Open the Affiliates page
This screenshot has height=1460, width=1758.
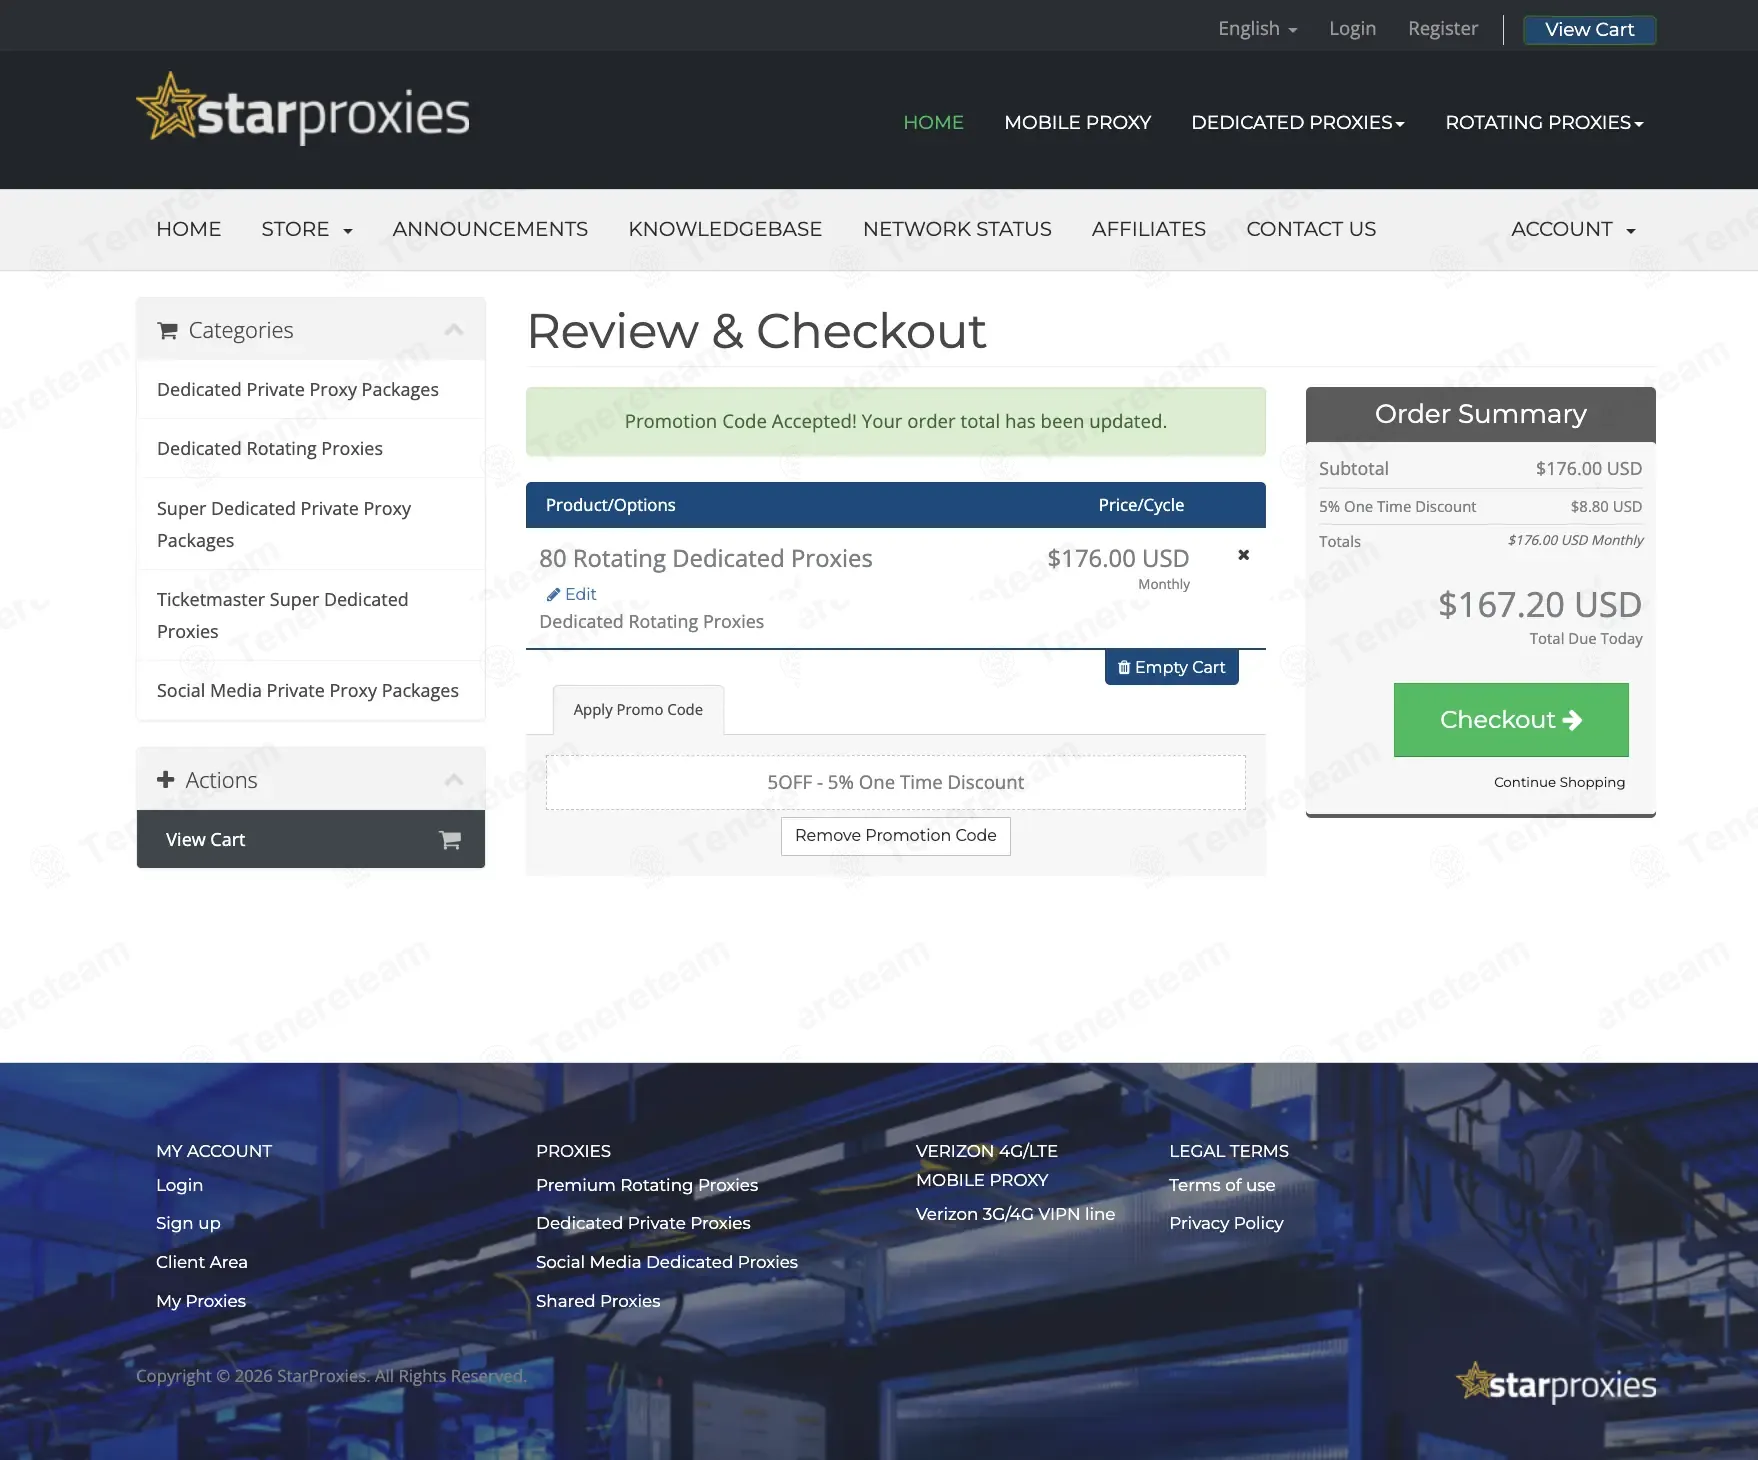[1149, 229]
